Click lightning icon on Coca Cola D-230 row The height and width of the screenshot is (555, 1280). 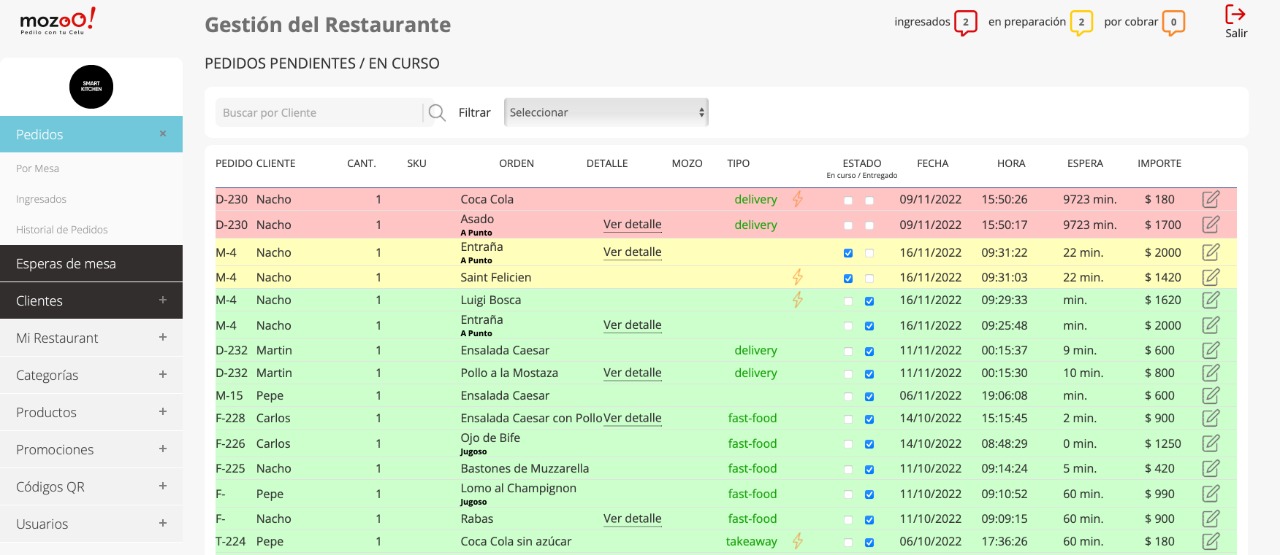(x=798, y=199)
